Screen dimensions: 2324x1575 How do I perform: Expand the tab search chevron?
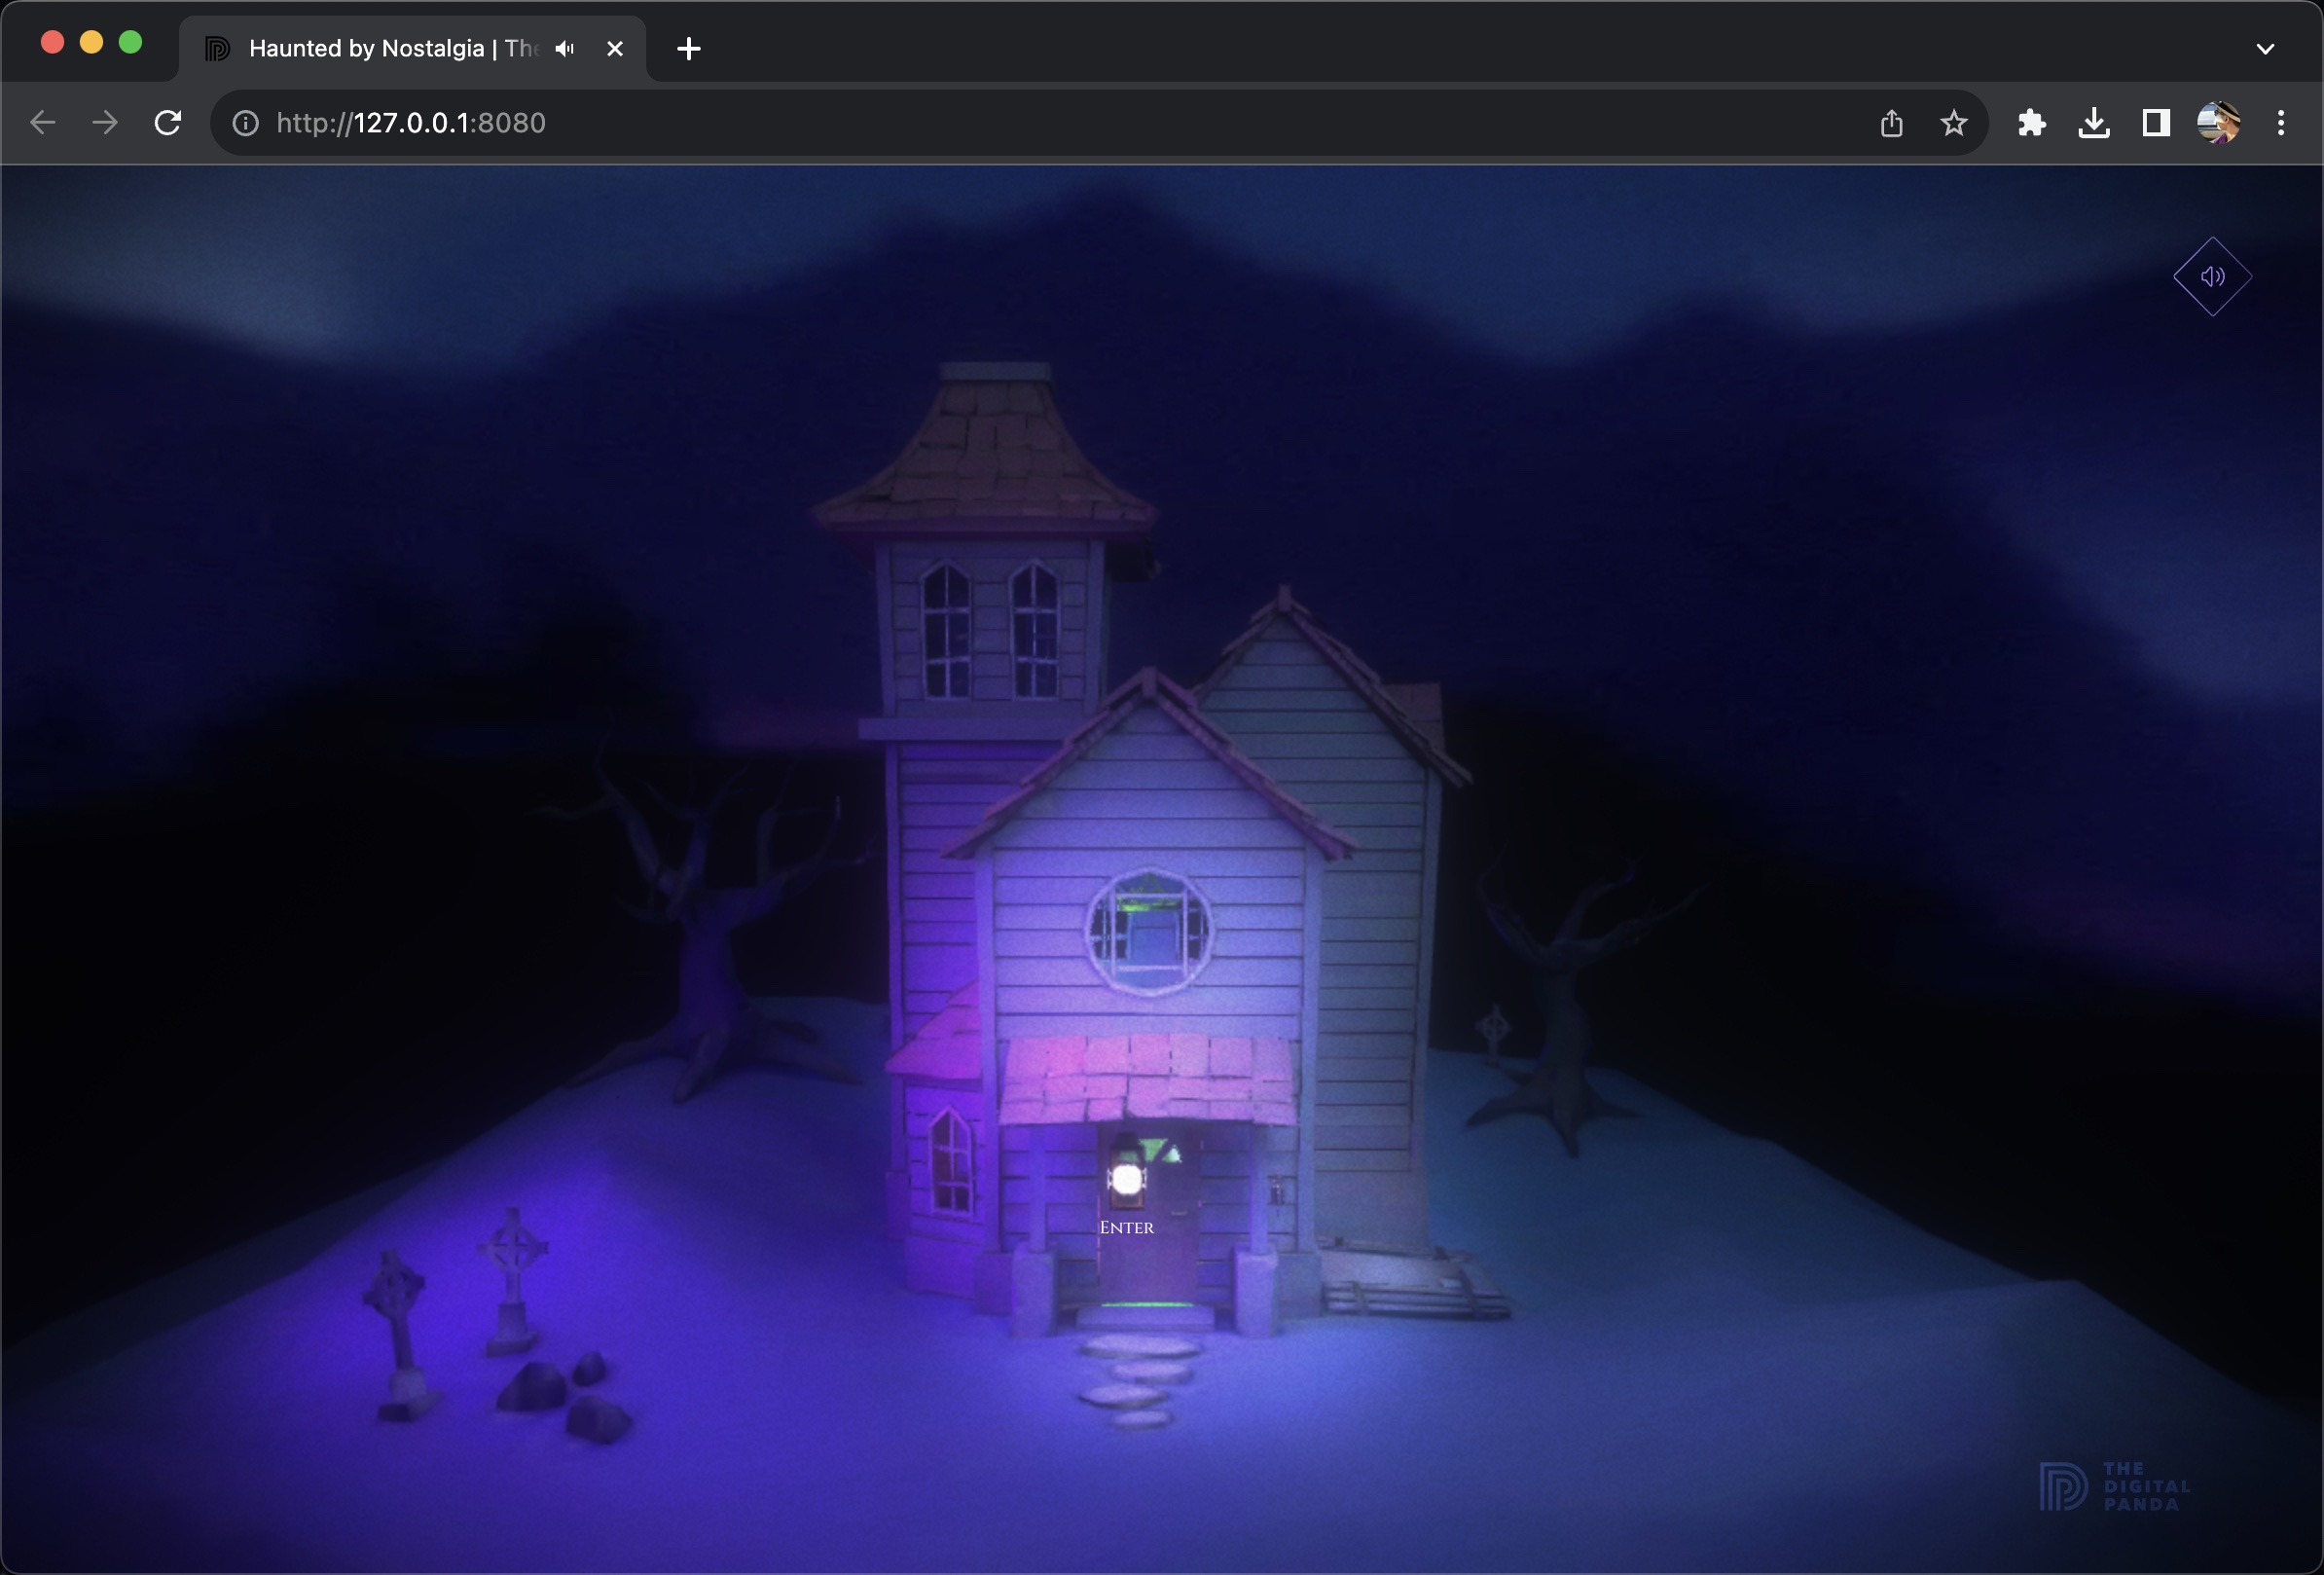coord(2265,49)
